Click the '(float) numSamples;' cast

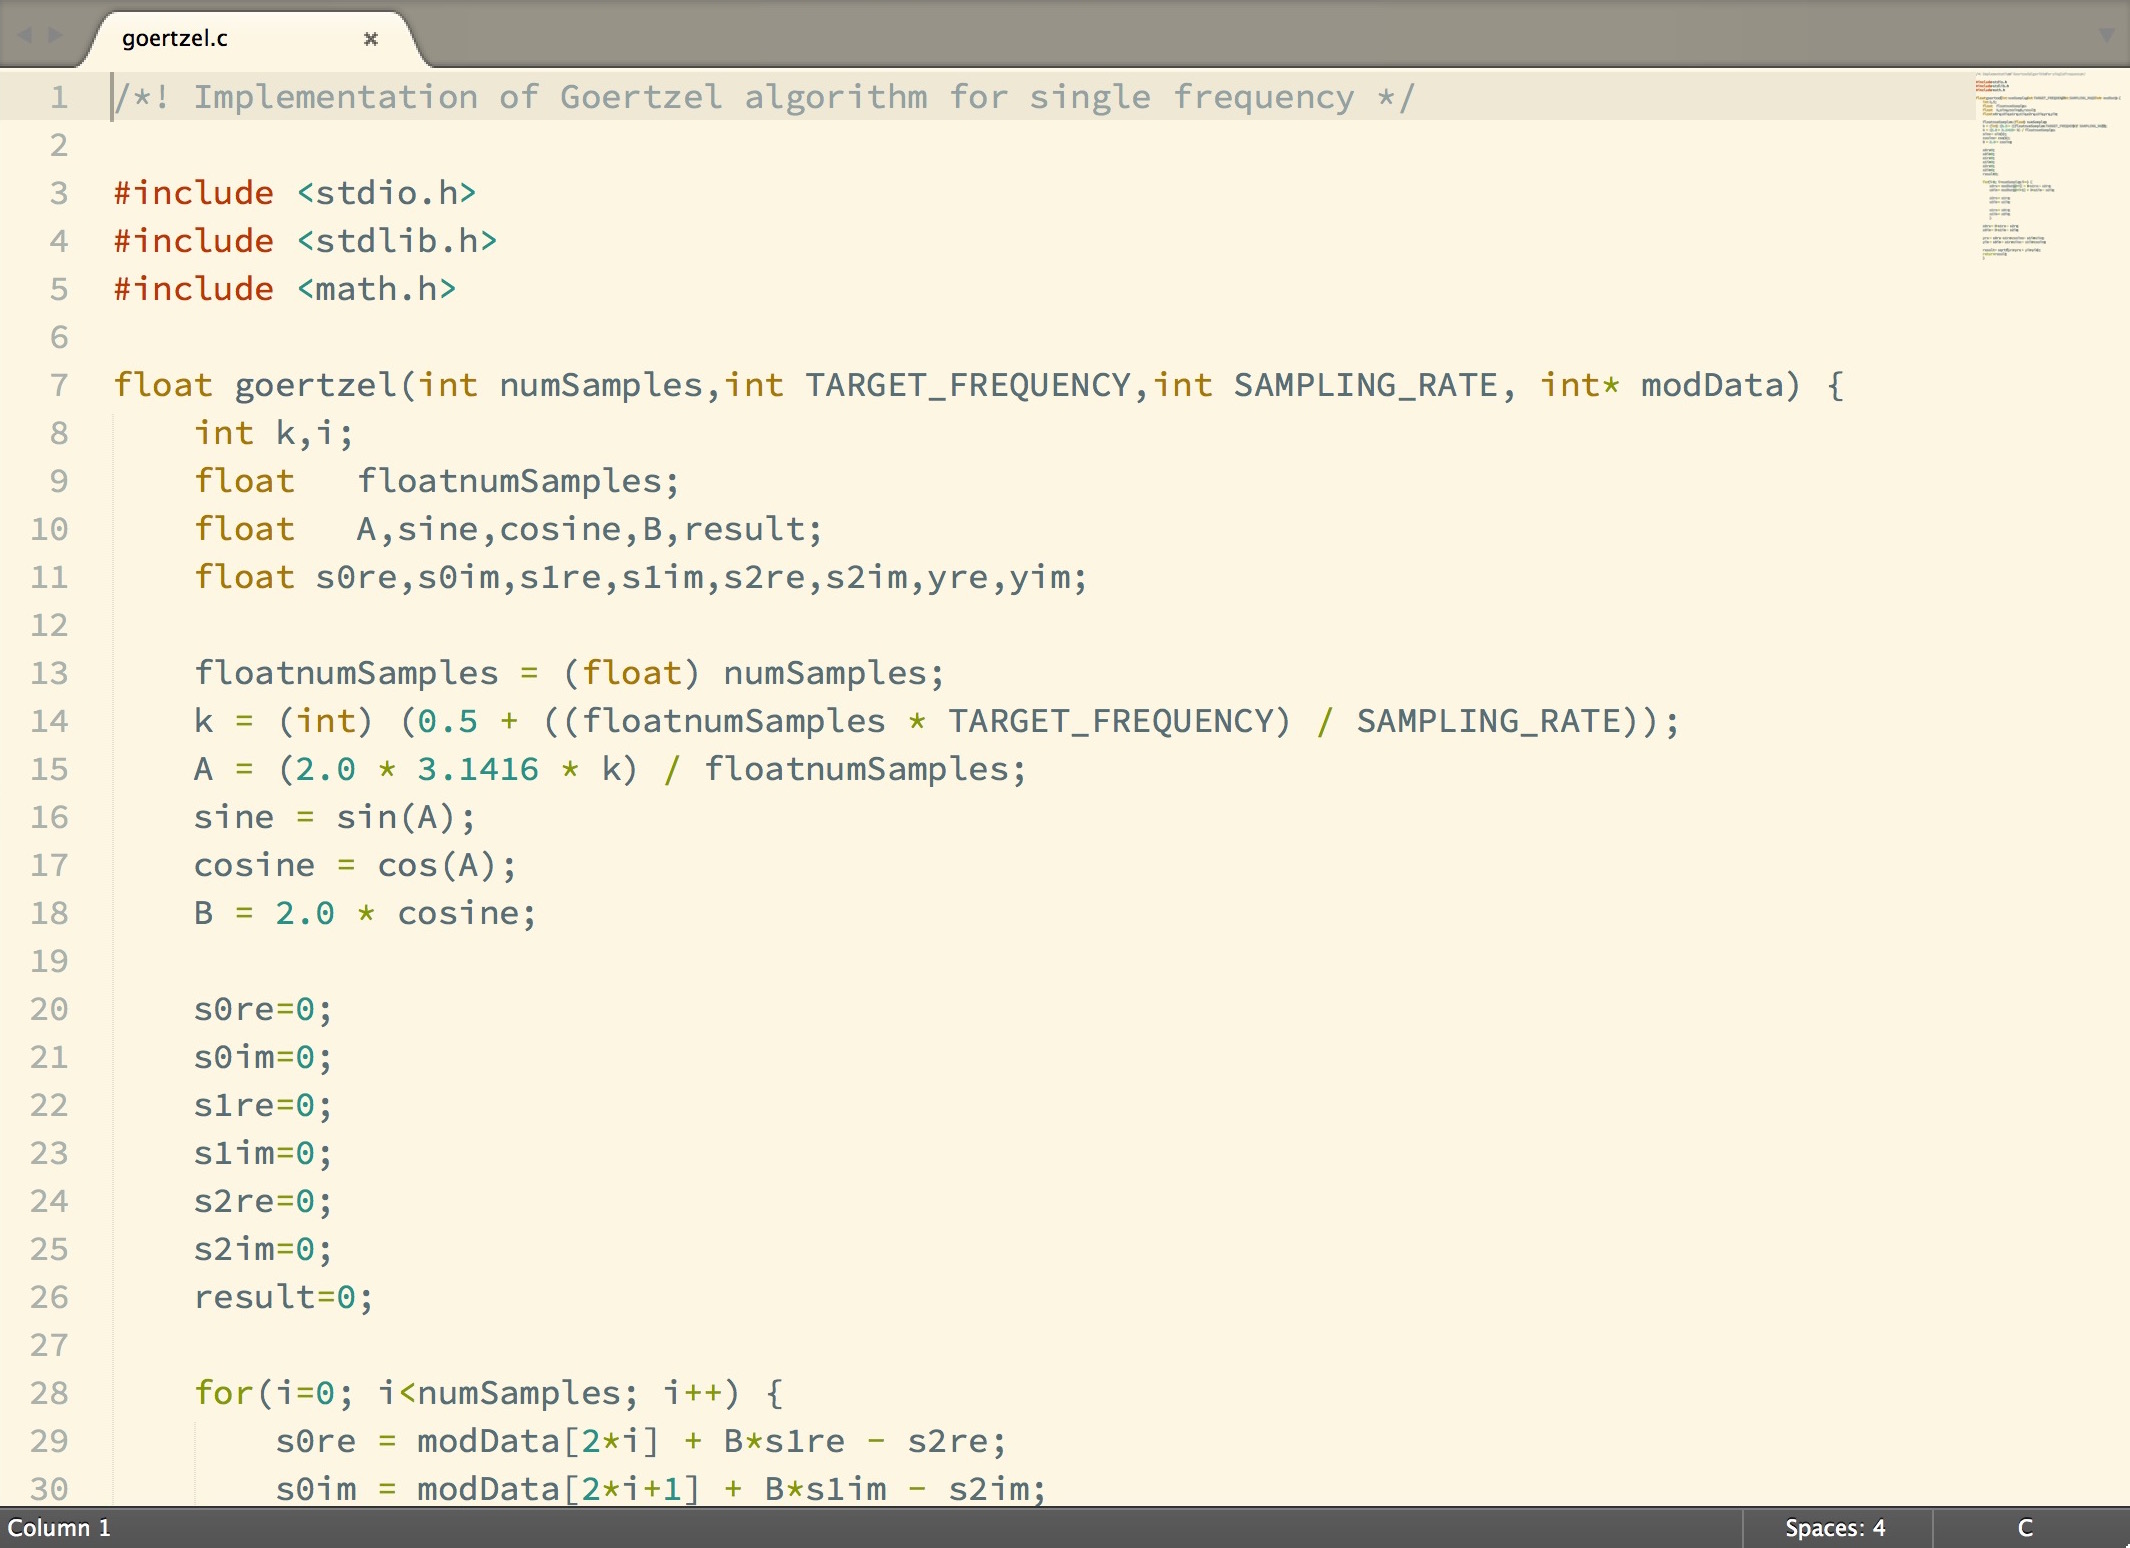tap(753, 673)
